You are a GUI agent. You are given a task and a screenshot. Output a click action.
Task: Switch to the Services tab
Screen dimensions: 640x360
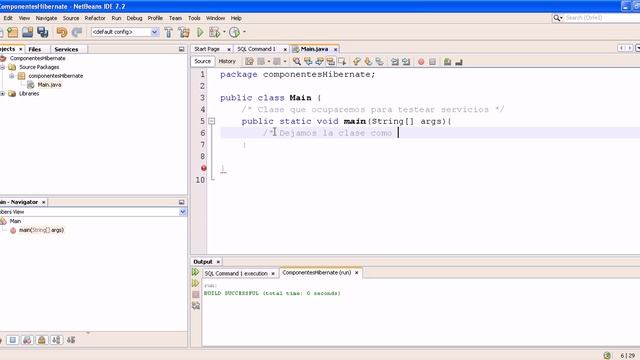click(x=66, y=49)
